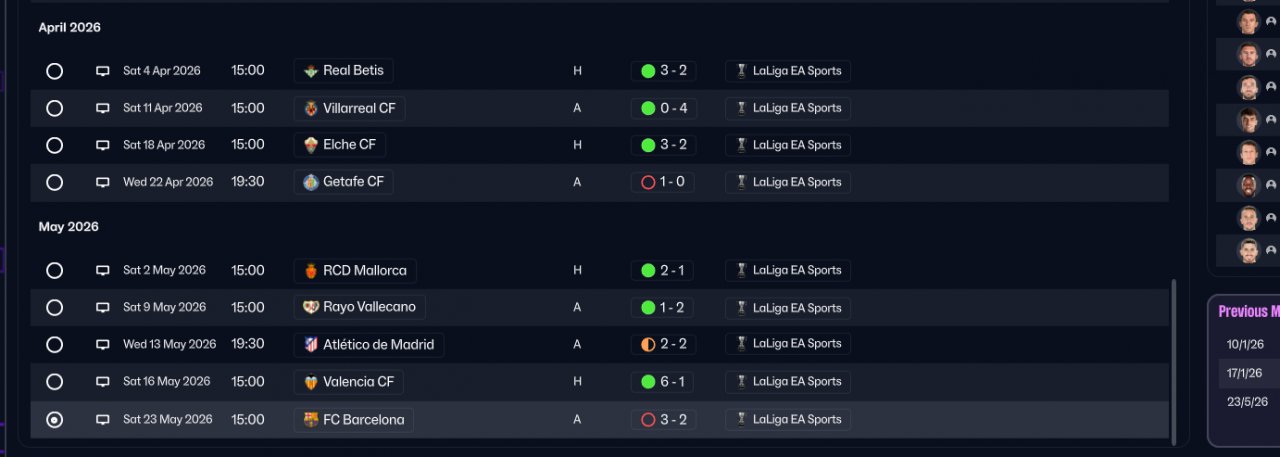Click the TV broadcast icon for Real Betis match
Image resolution: width=1280 pixels, height=457 pixels.
pos(102,71)
